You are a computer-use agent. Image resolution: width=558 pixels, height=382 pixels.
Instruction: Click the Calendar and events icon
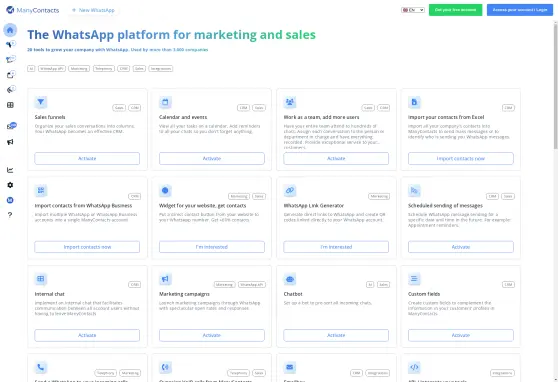pos(165,102)
